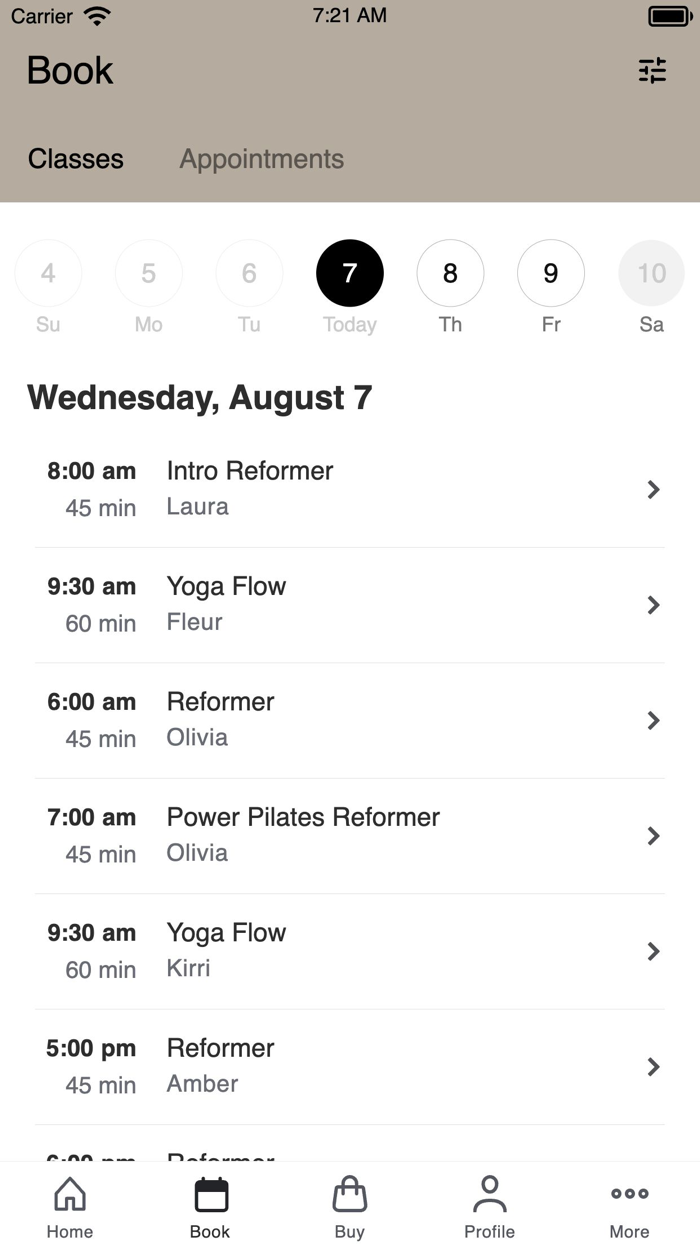Switch to the Appointments tab
The width and height of the screenshot is (700, 1244).
tap(261, 158)
